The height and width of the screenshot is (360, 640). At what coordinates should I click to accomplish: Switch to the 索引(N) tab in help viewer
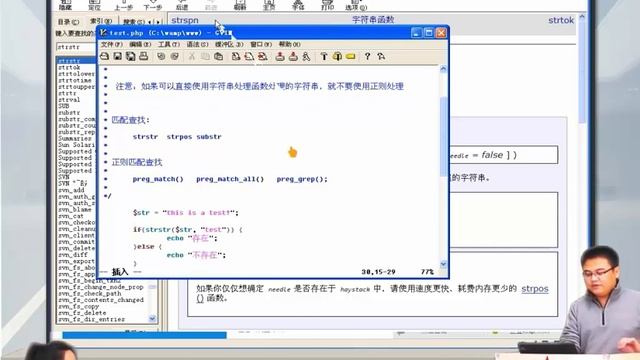coord(101,21)
